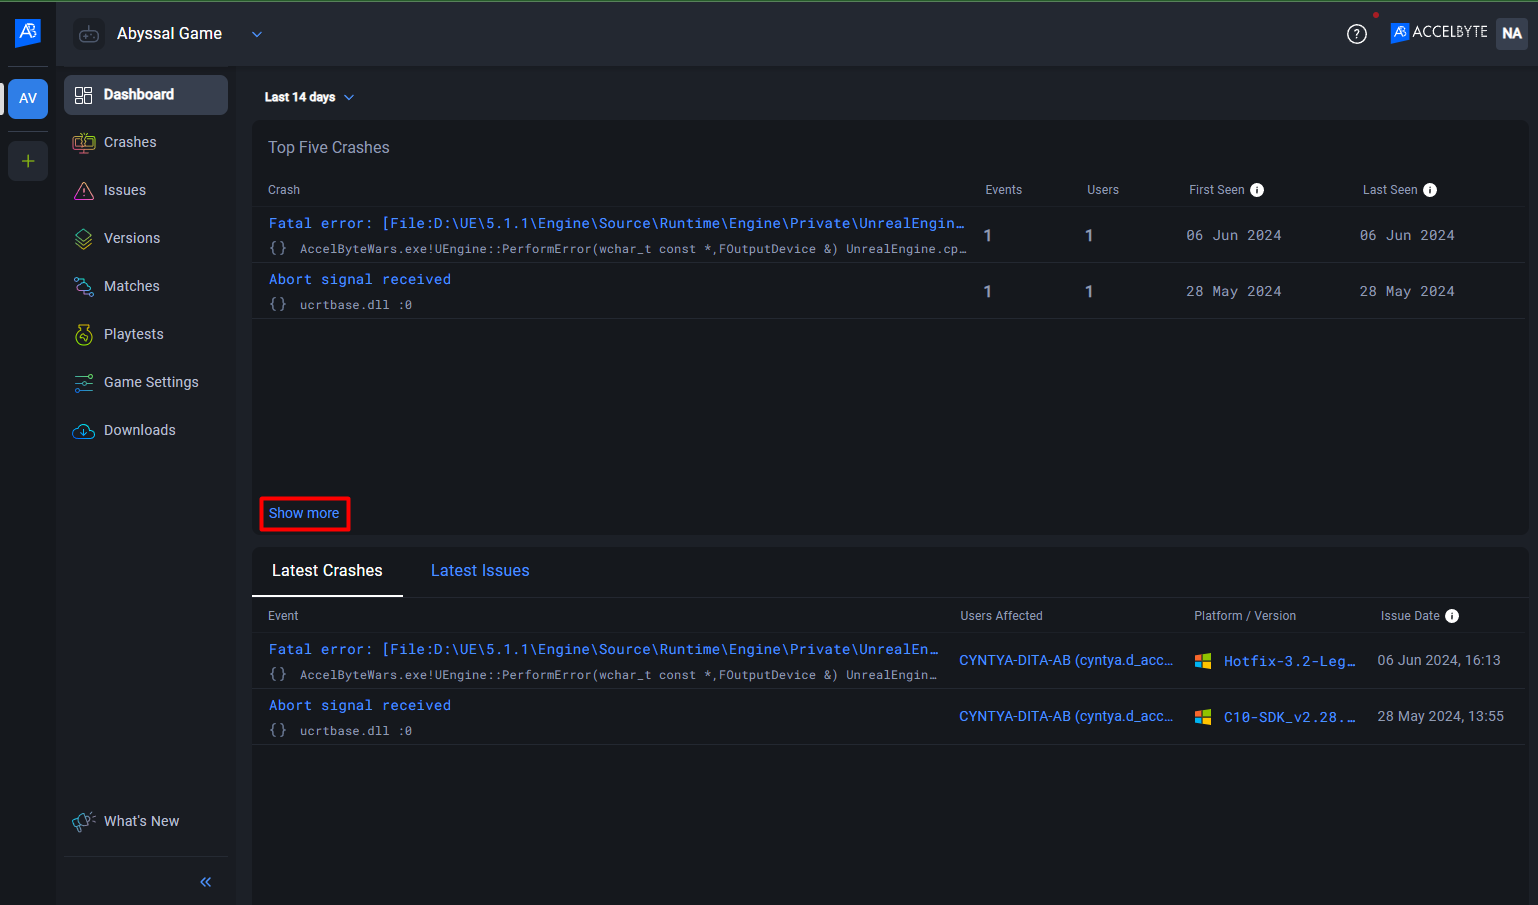Image resolution: width=1538 pixels, height=905 pixels.
Task: Open CYNTYA-DITA-AB user in Fatal error row
Action: (x=1066, y=660)
